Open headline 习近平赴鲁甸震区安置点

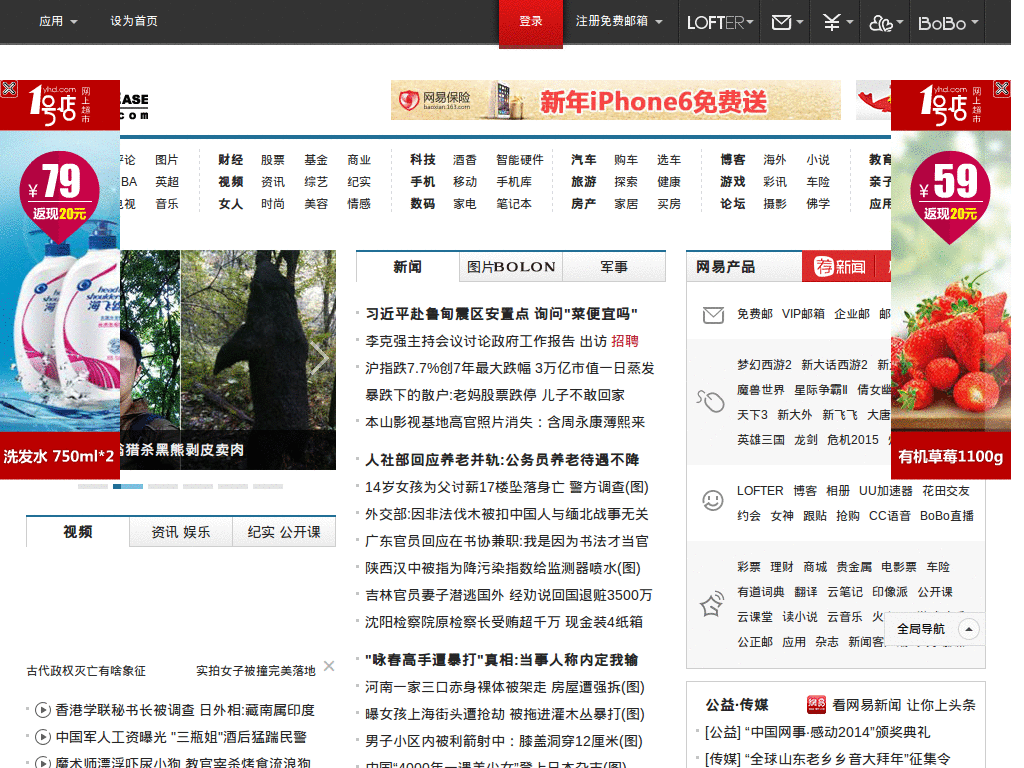click(x=502, y=314)
